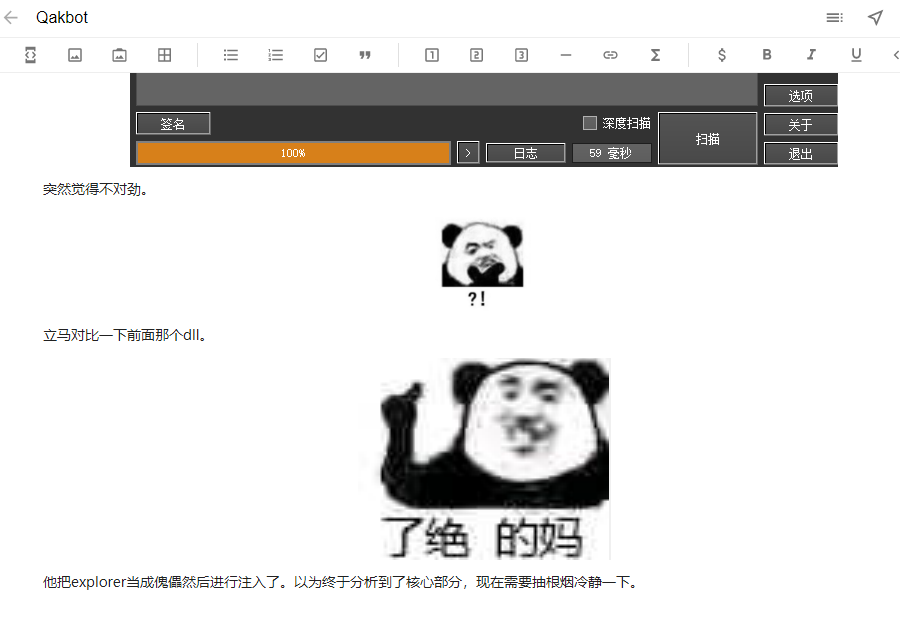Click the 选项 button
The height and width of the screenshot is (625, 900).
(x=800, y=95)
